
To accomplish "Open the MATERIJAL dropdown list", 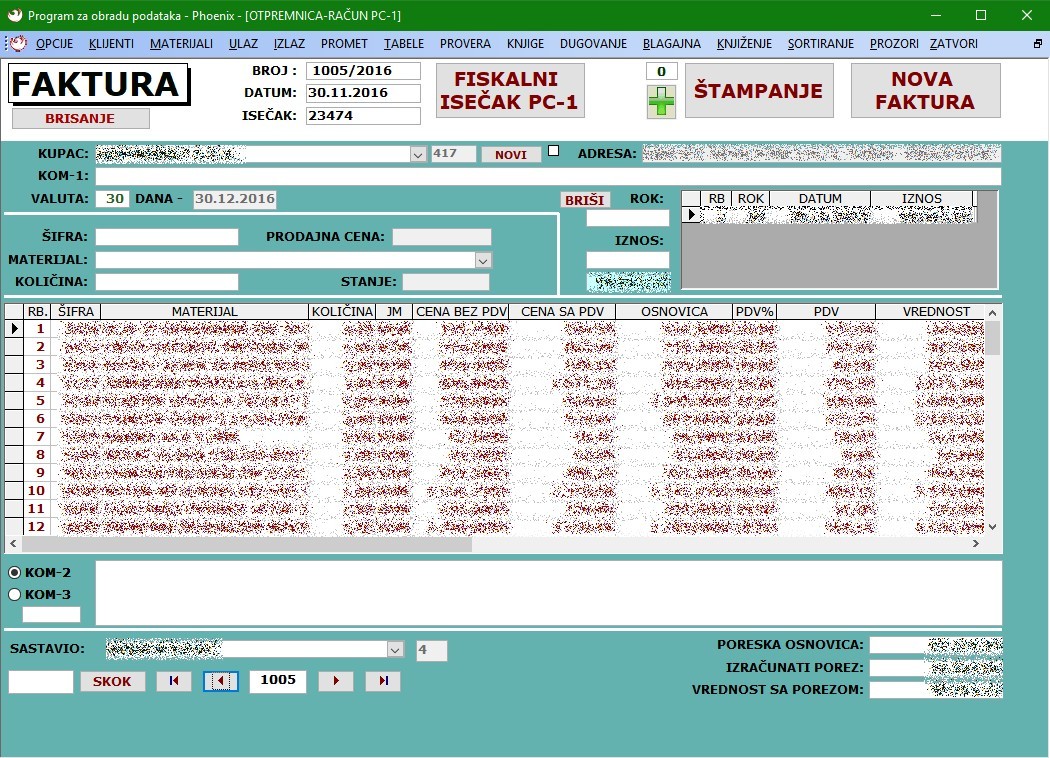I will click(x=483, y=260).
